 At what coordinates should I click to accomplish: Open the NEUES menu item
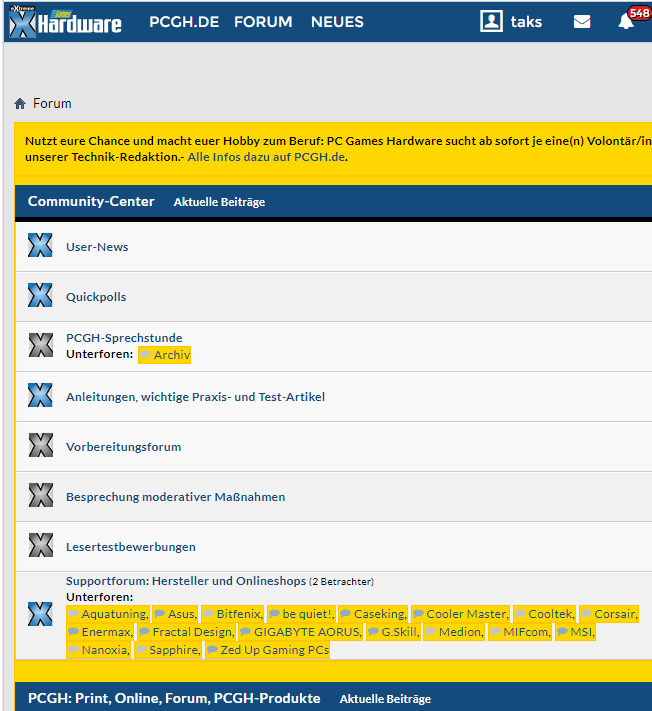[x=337, y=22]
